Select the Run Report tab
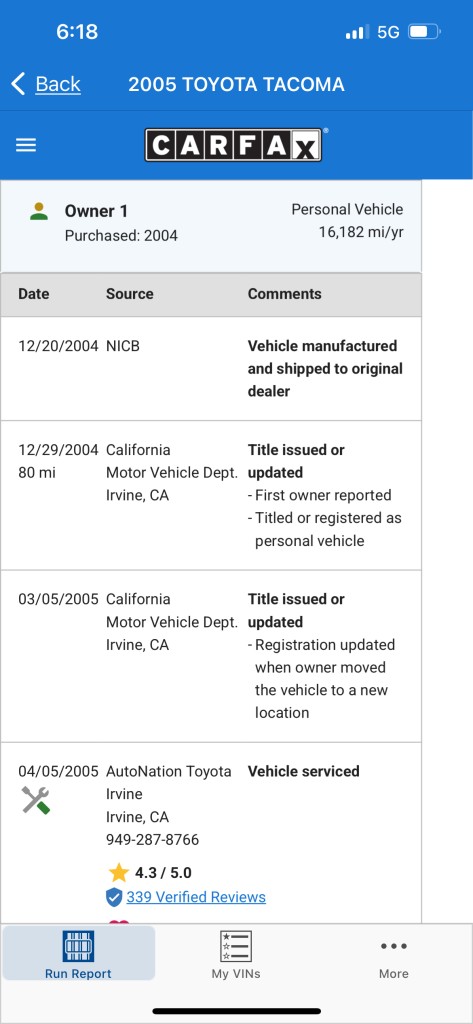 point(78,953)
